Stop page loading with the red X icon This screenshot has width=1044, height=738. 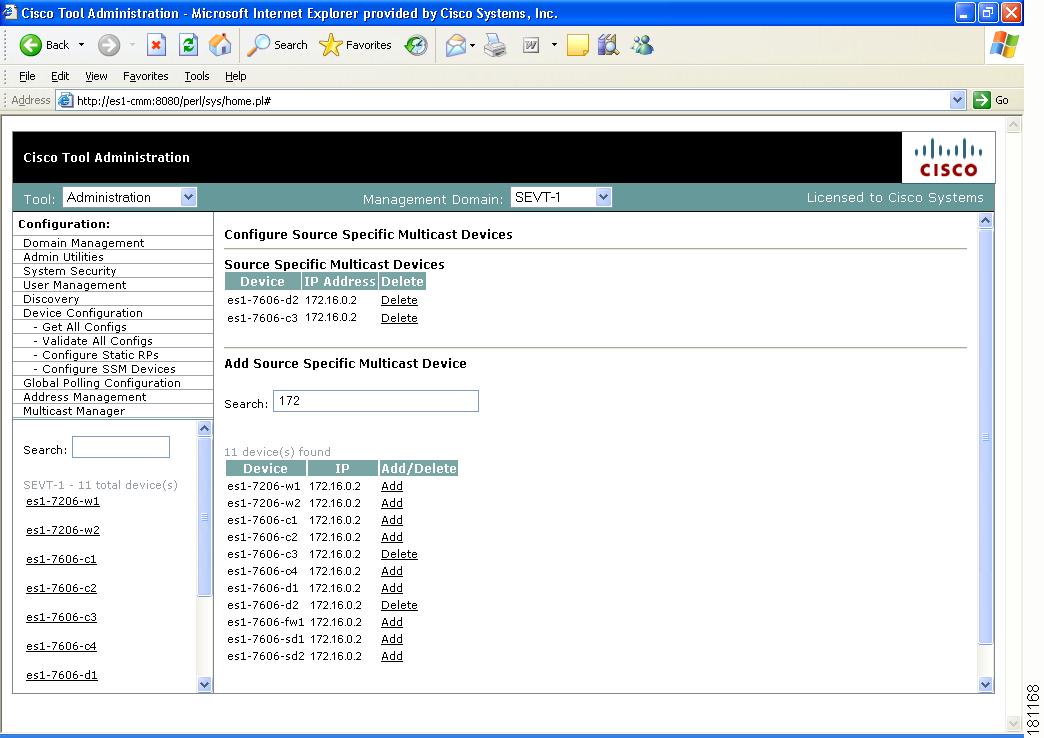(x=156, y=45)
